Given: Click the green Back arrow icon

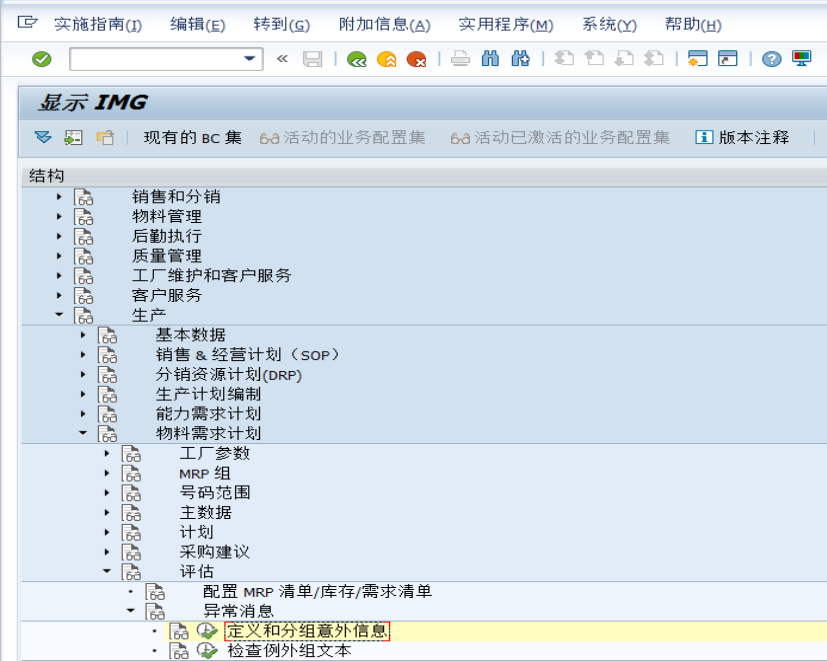Looking at the screenshot, I should (357, 59).
